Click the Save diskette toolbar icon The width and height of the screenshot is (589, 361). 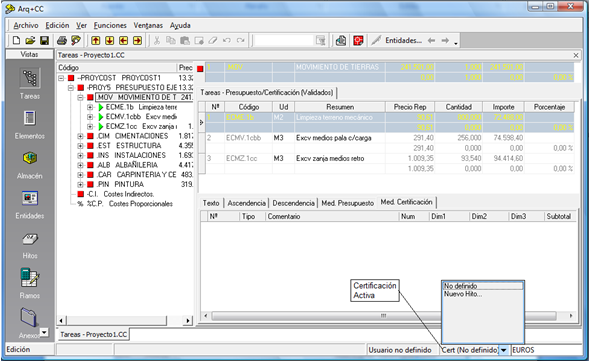44,40
